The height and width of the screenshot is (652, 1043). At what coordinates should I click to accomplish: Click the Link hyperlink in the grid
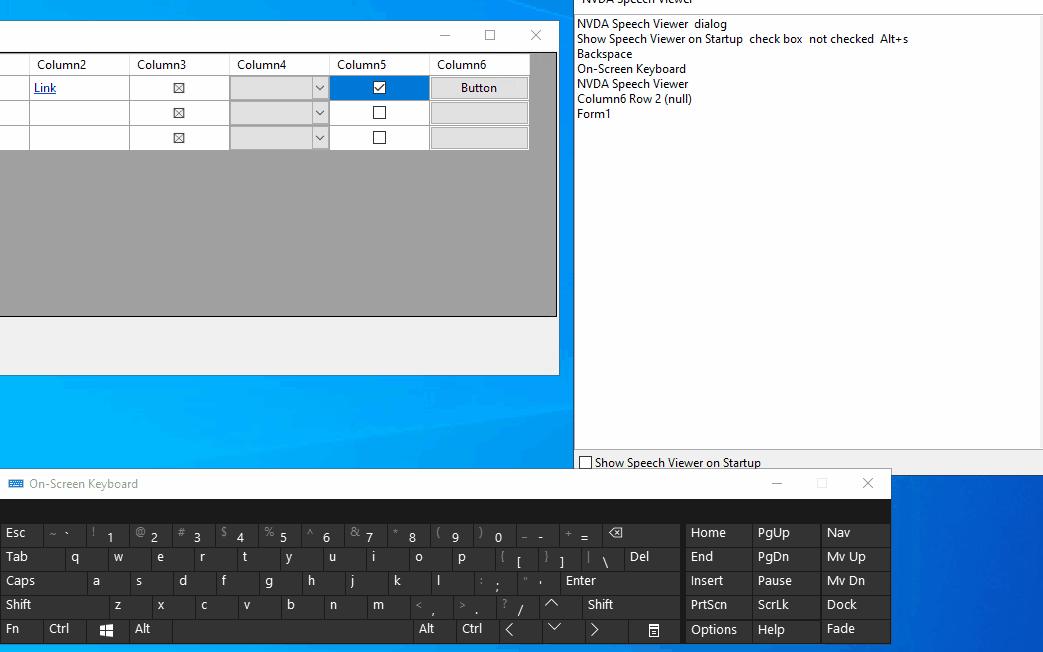[44, 87]
